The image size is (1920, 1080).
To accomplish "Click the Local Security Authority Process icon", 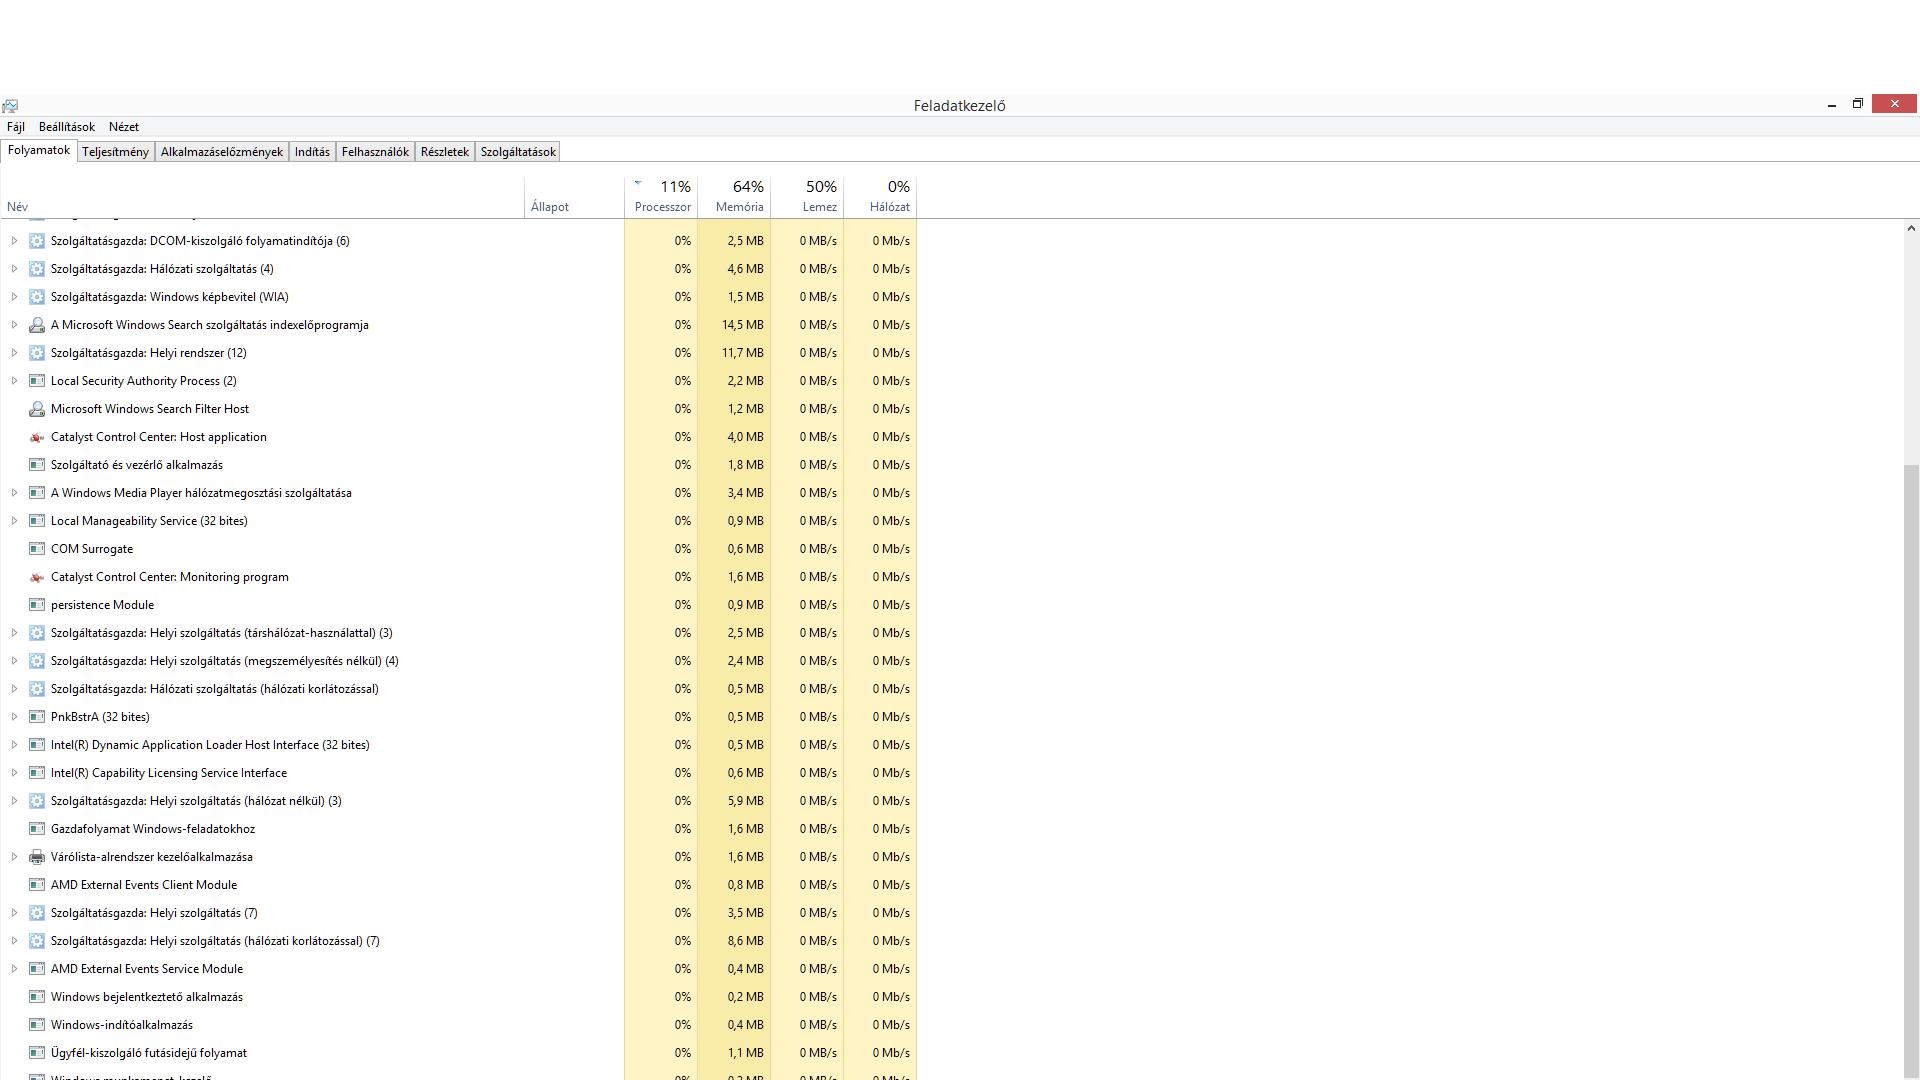I will (37, 381).
